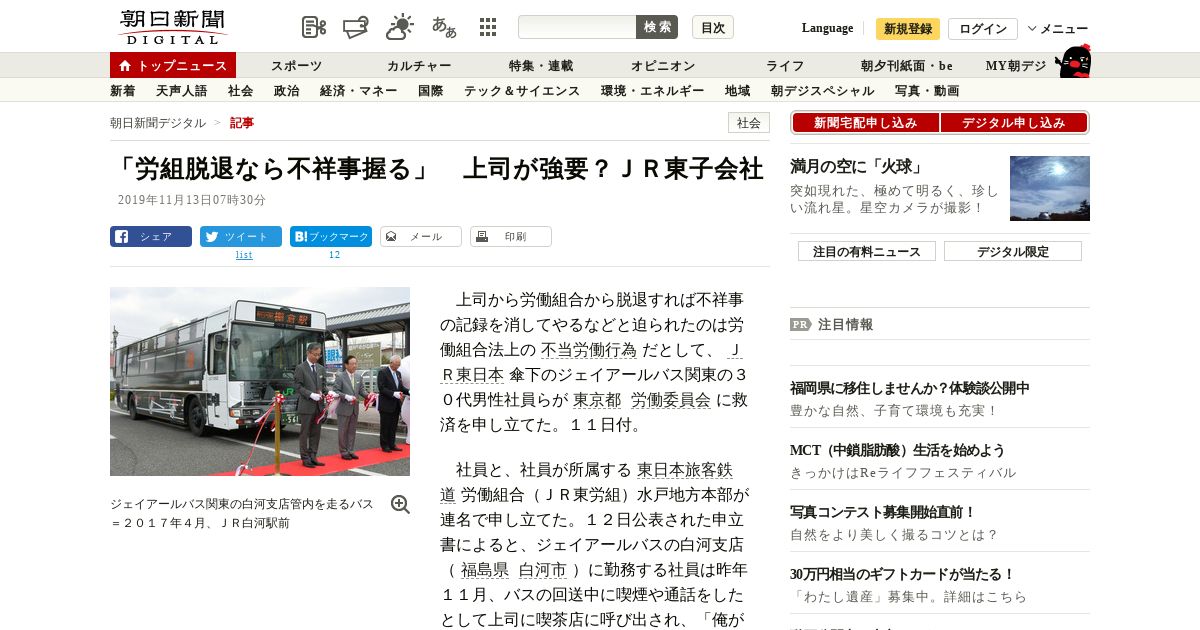Open the 目次 contents button
Screen dimensions: 1200x630
[713, 27]
